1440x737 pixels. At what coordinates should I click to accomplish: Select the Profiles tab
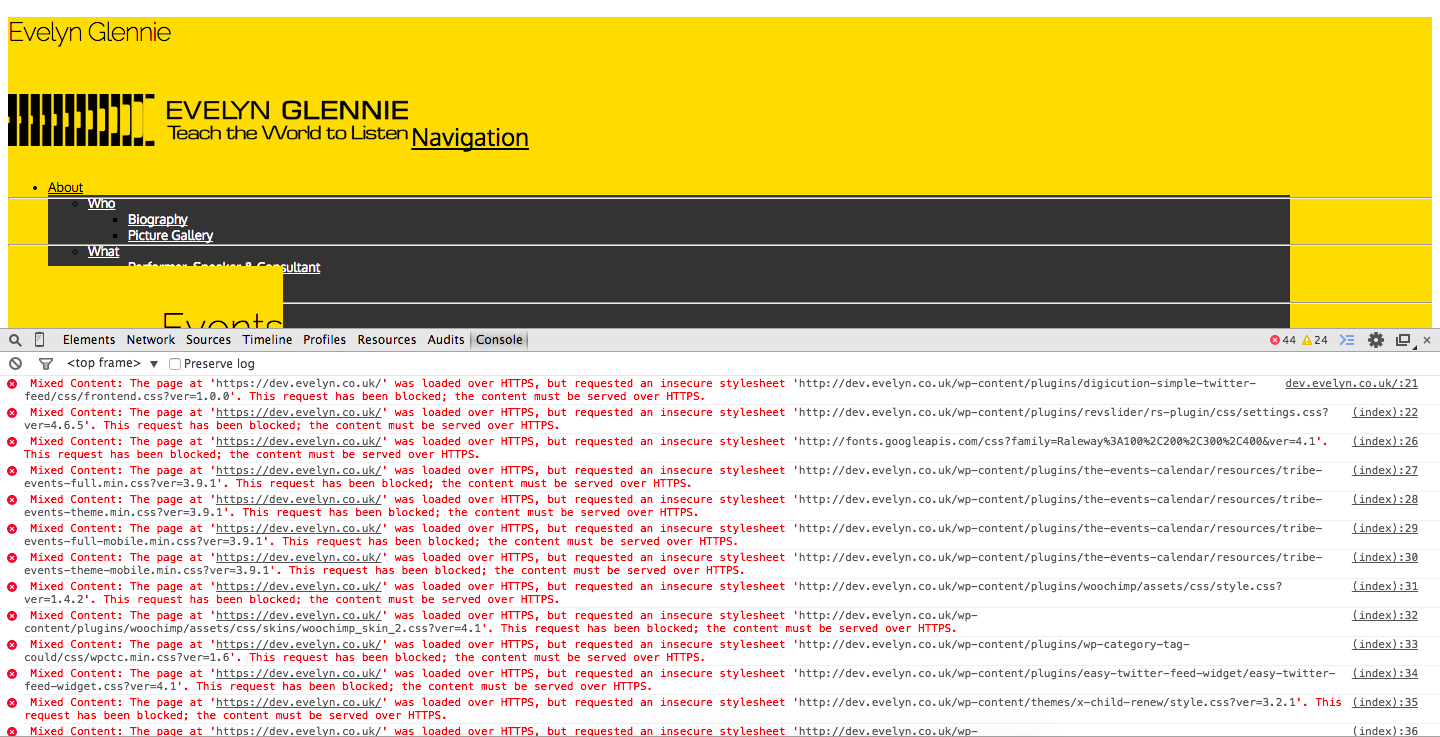(325, 340)
